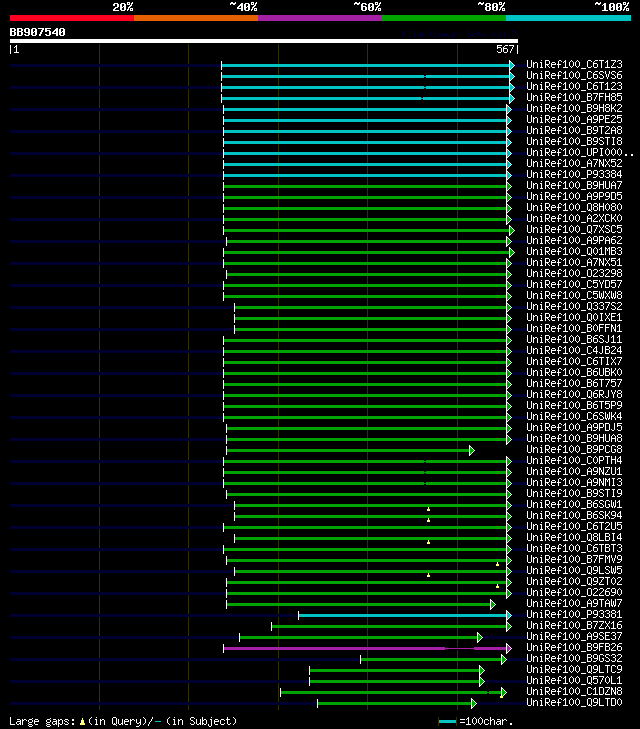
Task: Click the cyan ~100% legend segment
Action: point(568,18)
